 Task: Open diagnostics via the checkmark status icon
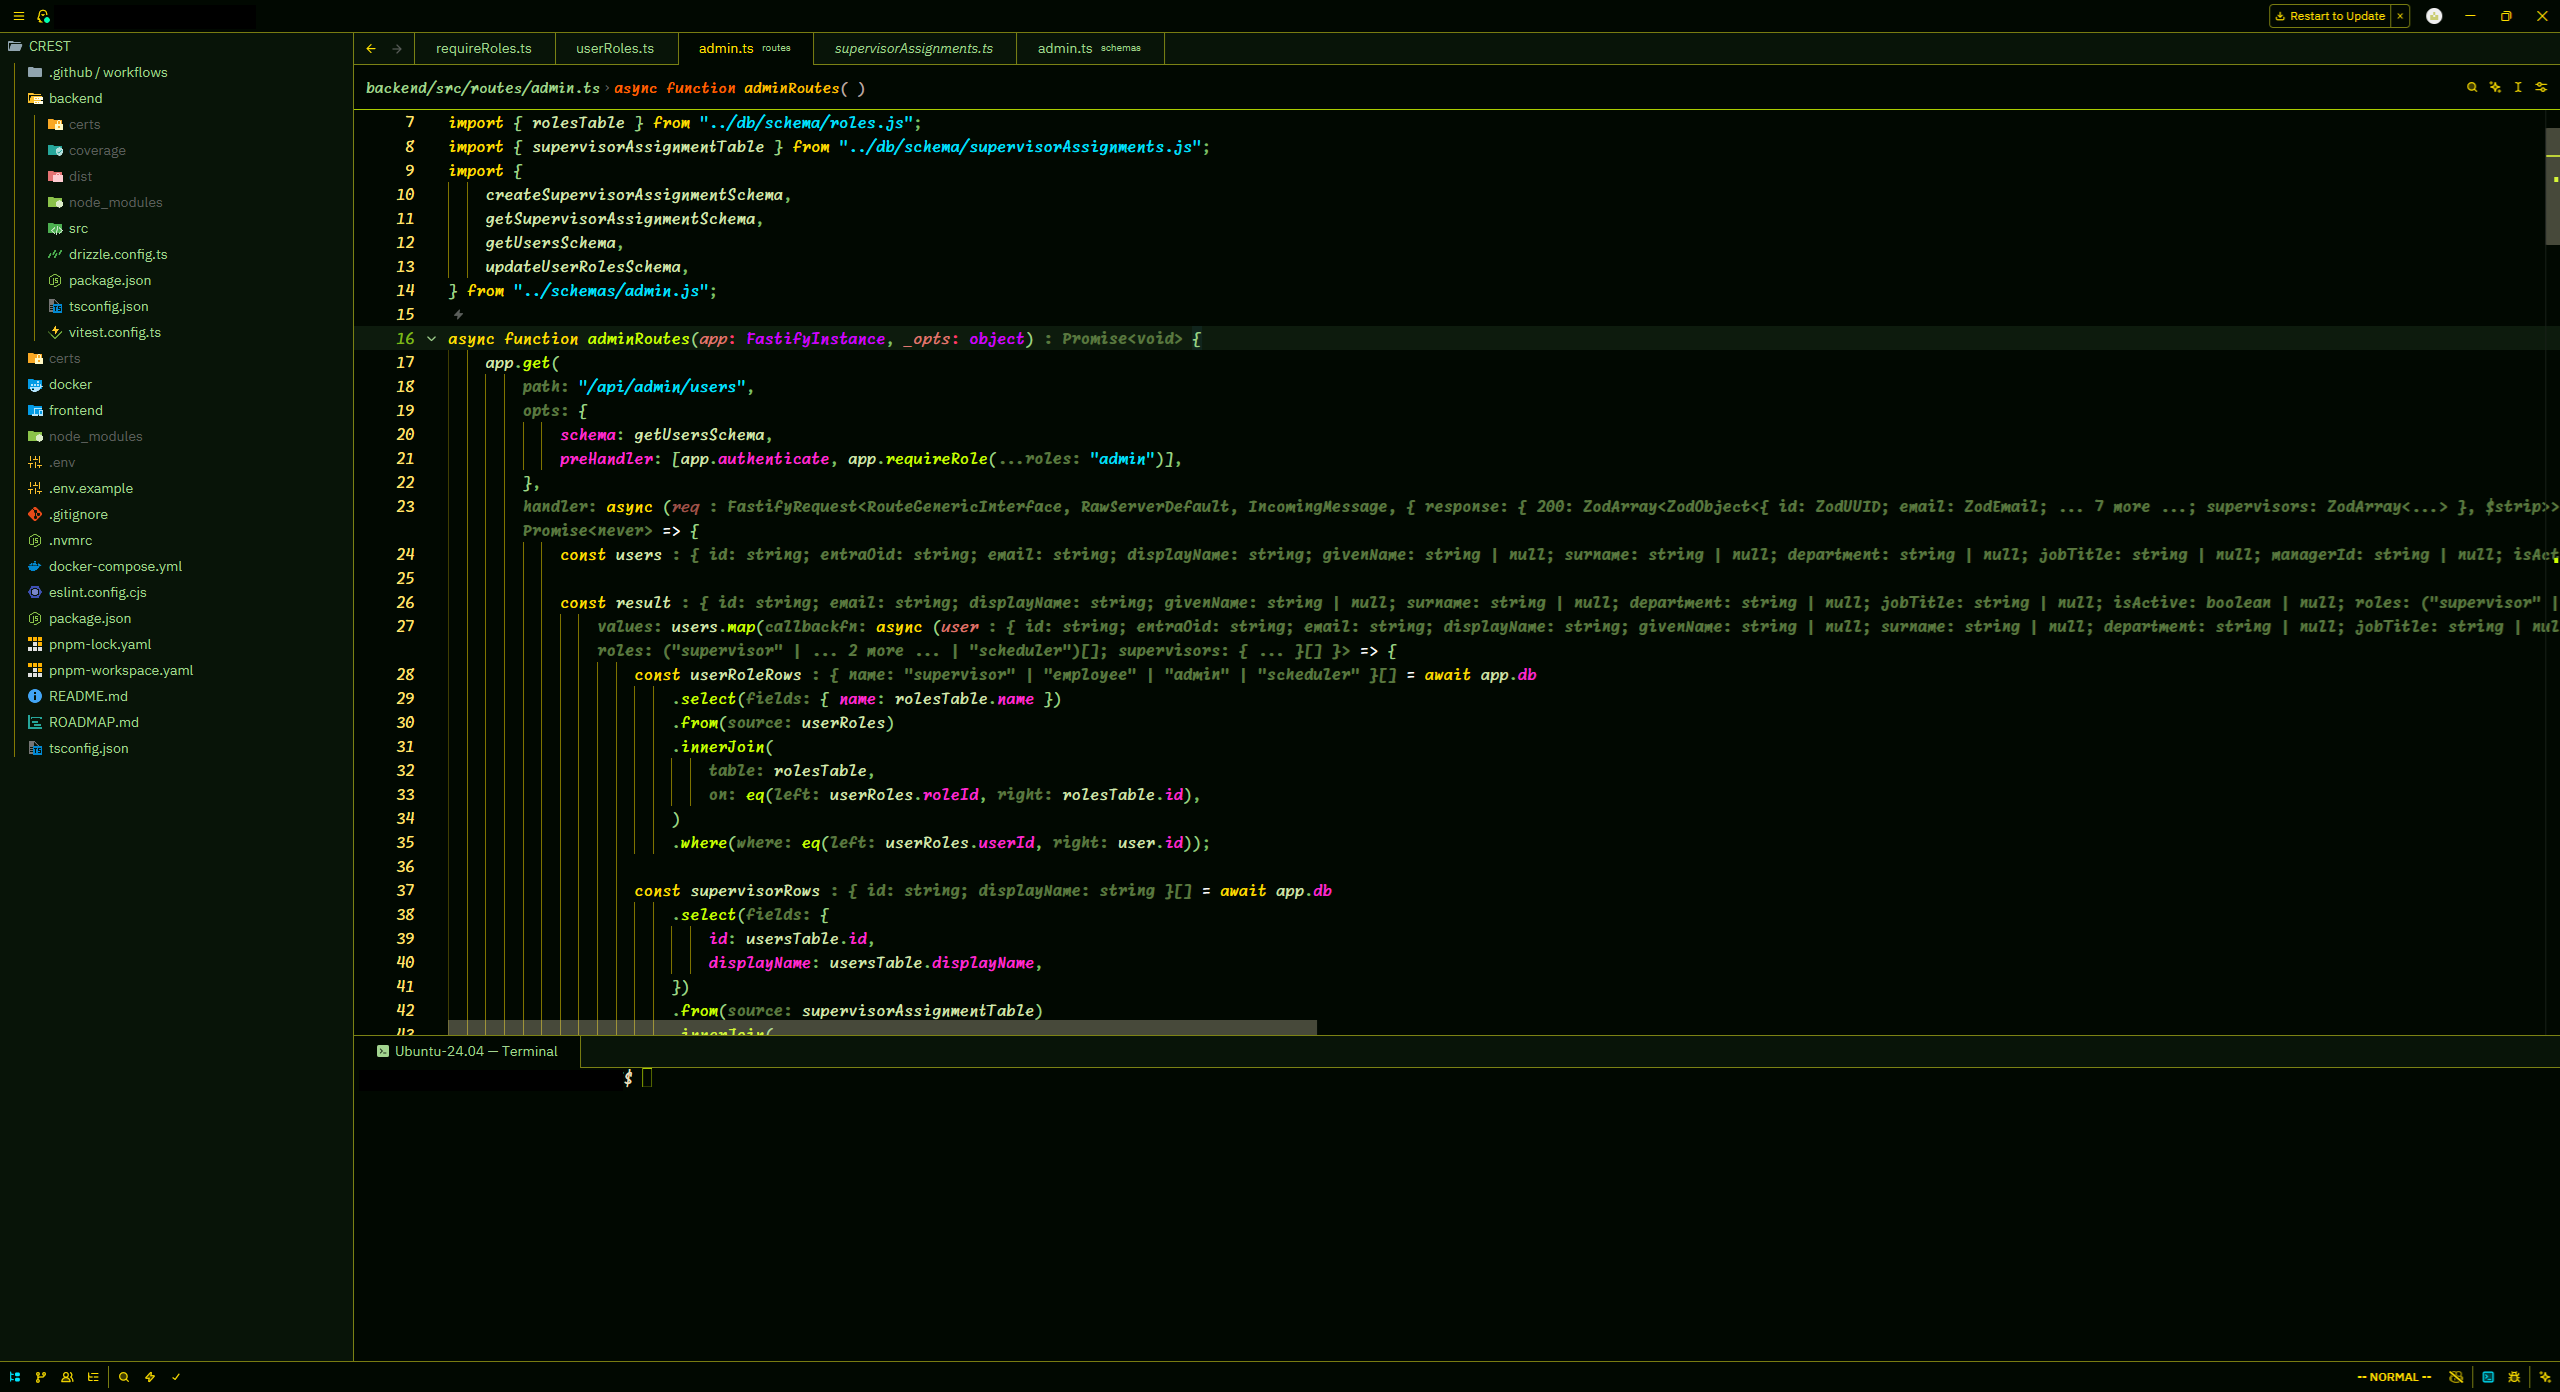click(x=176, y=1377)
